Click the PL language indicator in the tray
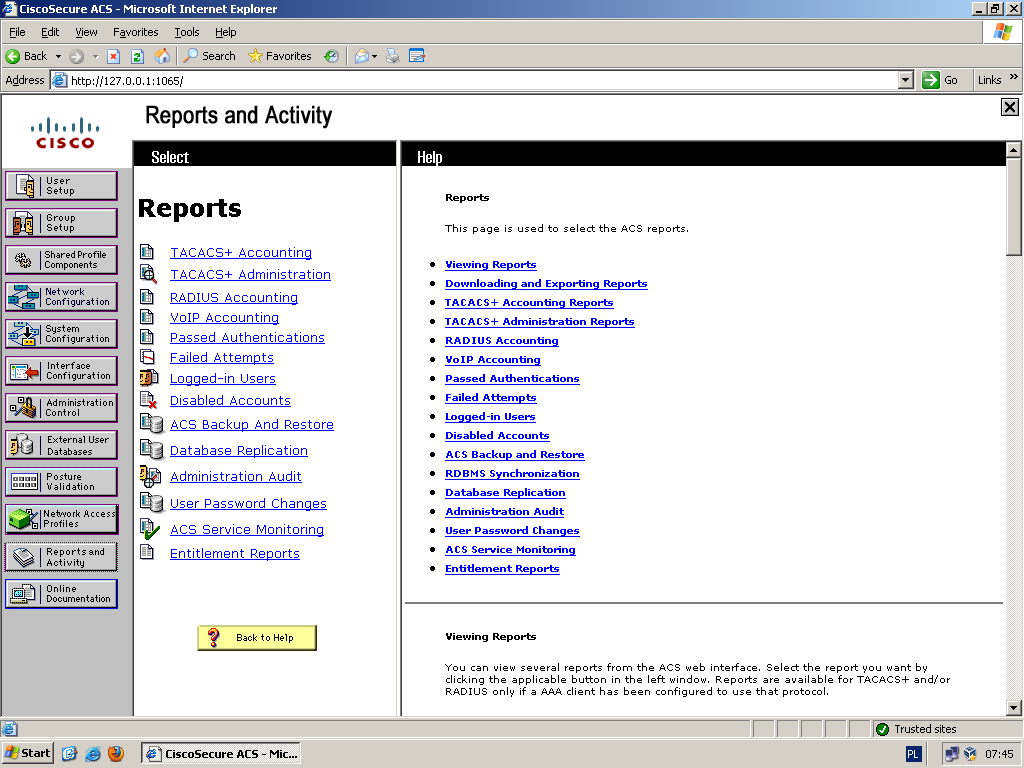Screen dimensions: 1024x768 [x=912, y=754]
